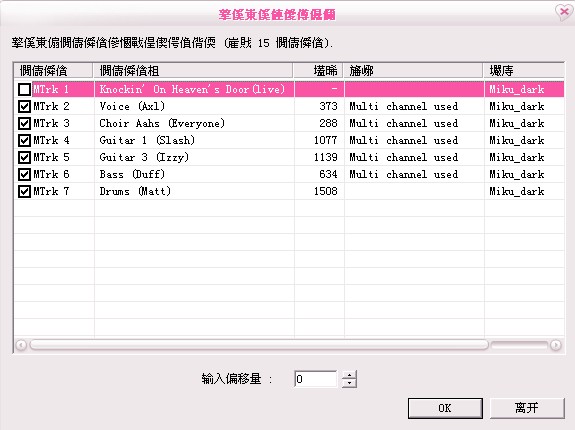Screen dimensions: 575x430
Task: Decrease offset with the spinner down arrow
Action: click(349, 383)
